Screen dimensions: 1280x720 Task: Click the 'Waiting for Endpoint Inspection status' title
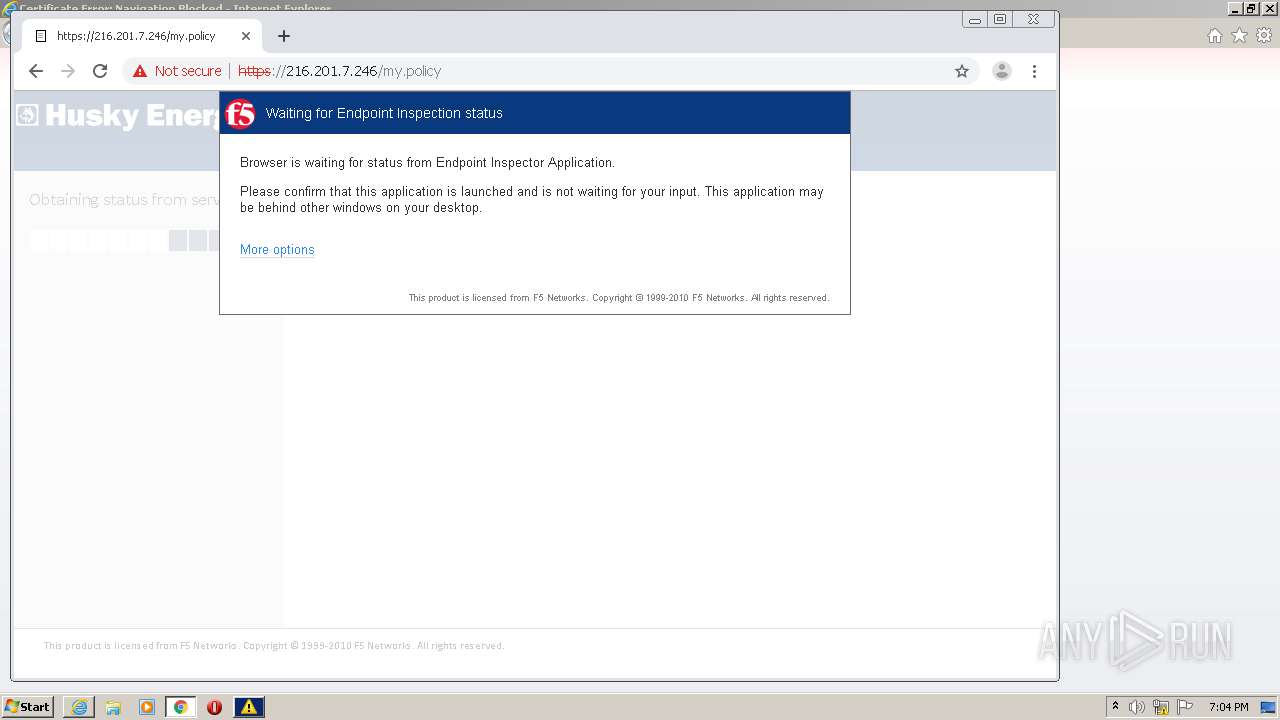click(x=384, y=113)
